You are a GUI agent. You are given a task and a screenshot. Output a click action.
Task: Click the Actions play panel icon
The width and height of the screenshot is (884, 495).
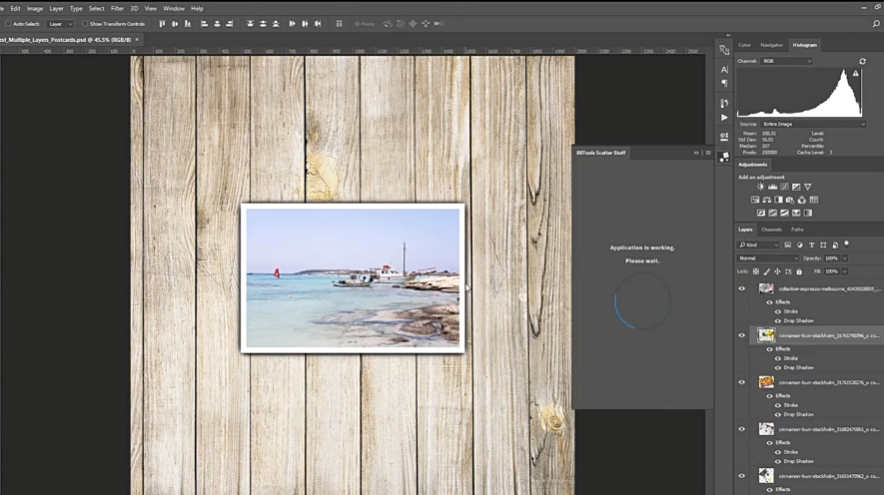coord(724,118)
